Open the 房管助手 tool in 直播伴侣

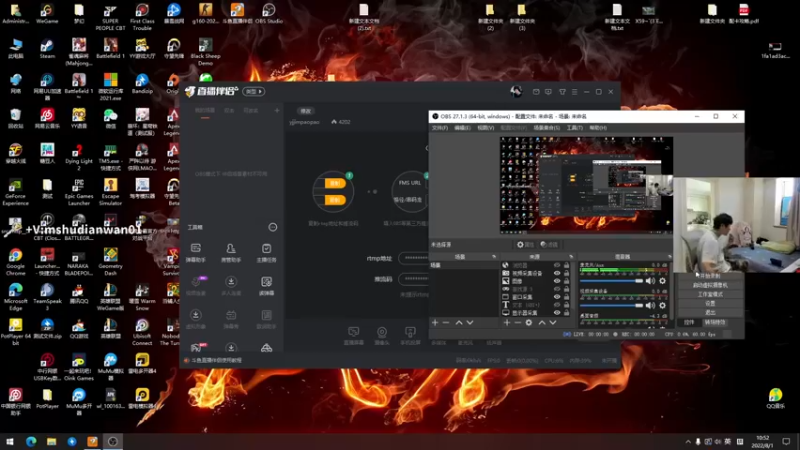pyautogui.click(x=231, y=253)
